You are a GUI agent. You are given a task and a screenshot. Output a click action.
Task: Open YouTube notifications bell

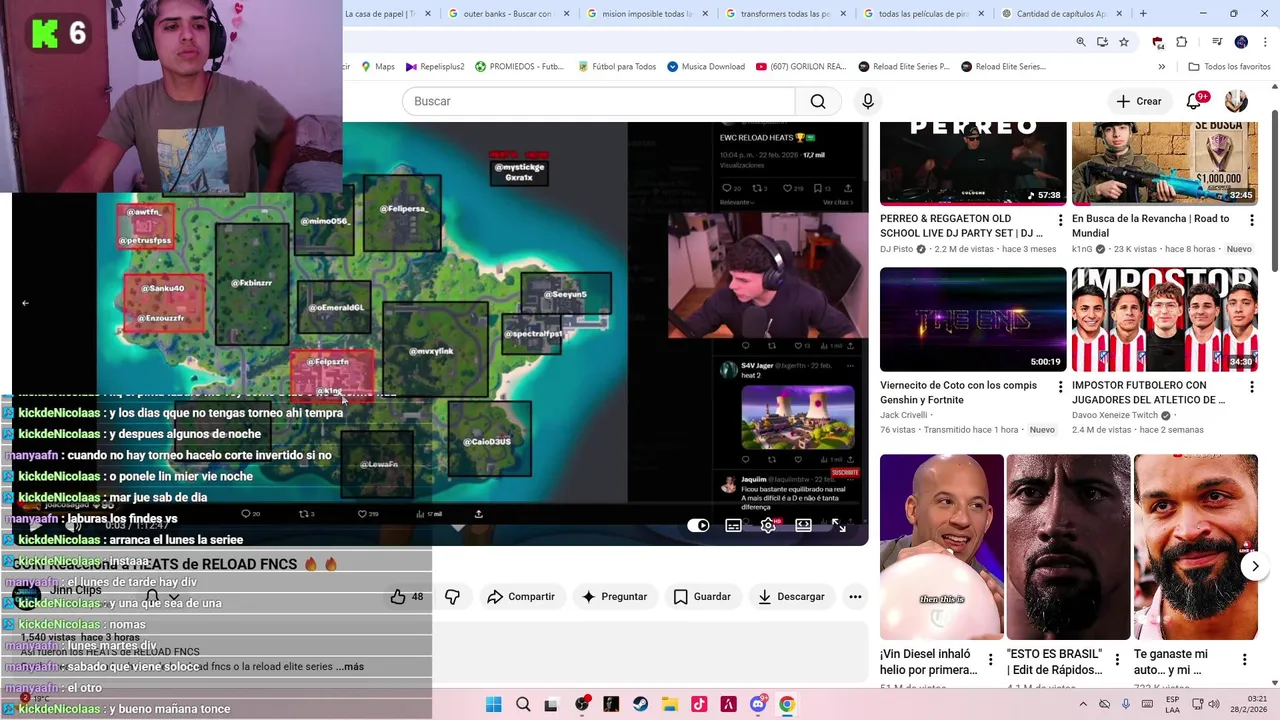[x=1194, y=101]
